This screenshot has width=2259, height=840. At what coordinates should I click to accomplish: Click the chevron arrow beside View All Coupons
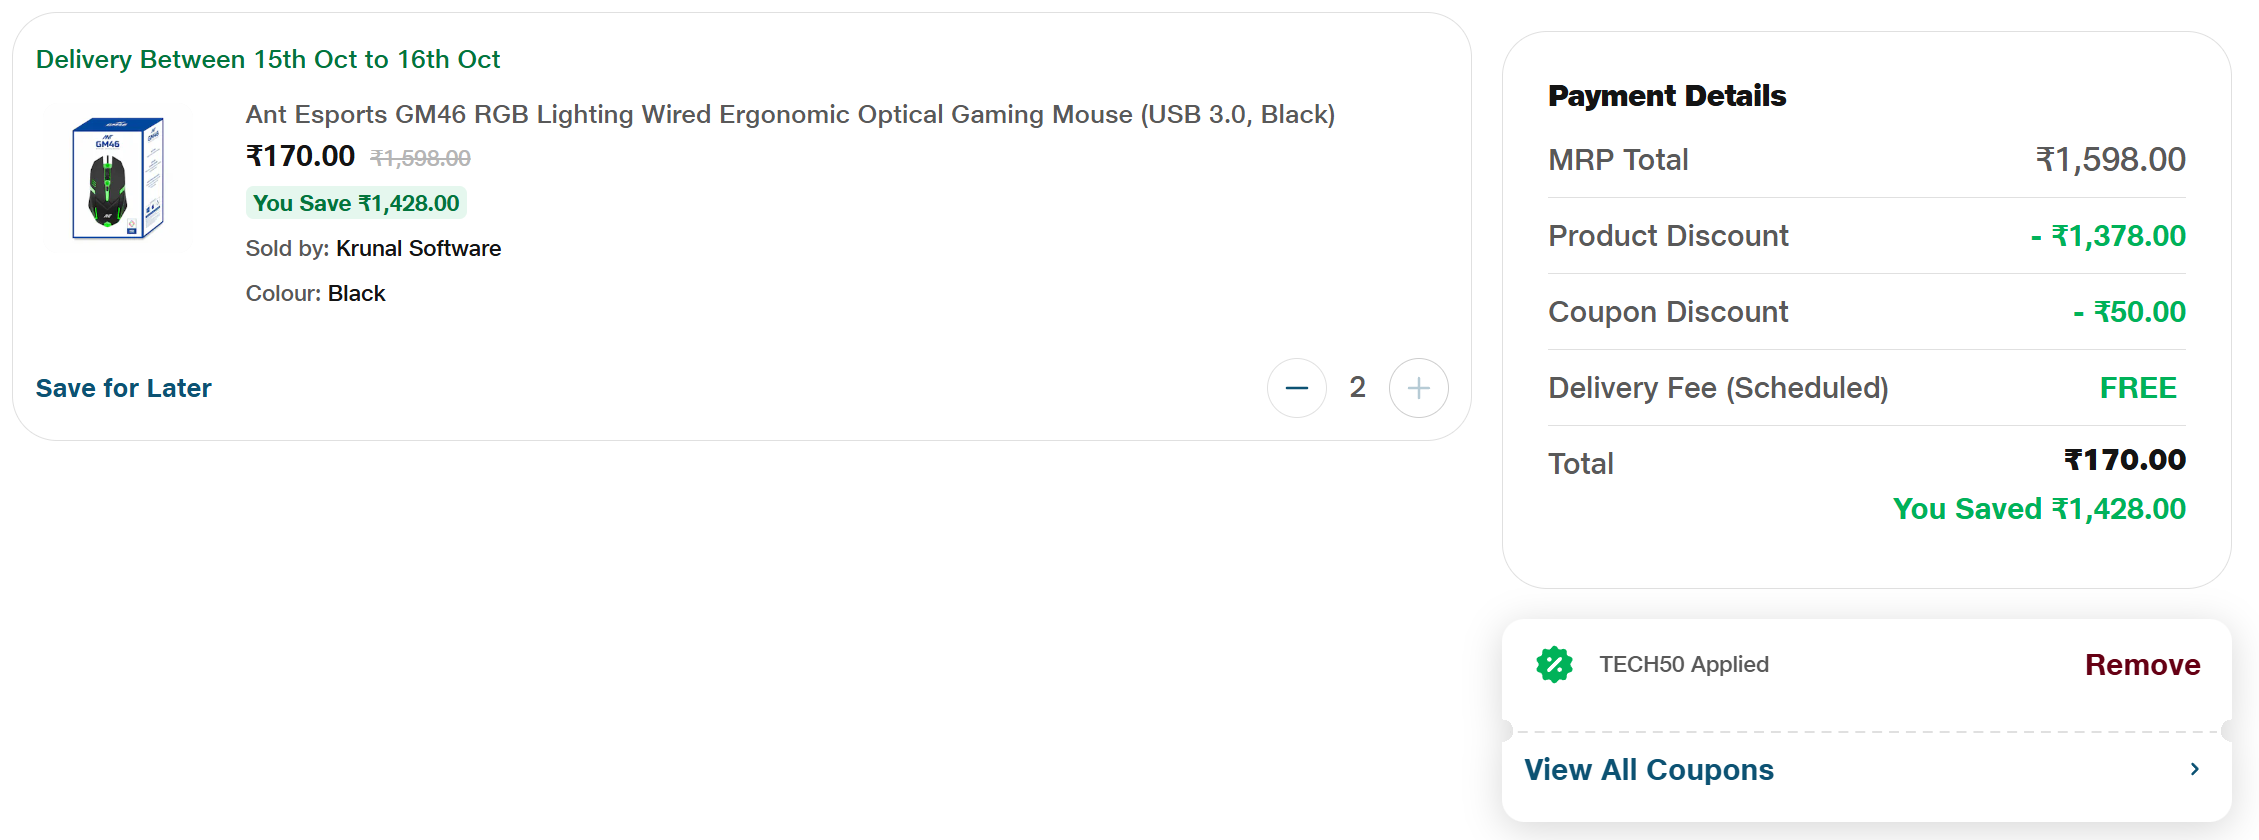(2194, 769)
